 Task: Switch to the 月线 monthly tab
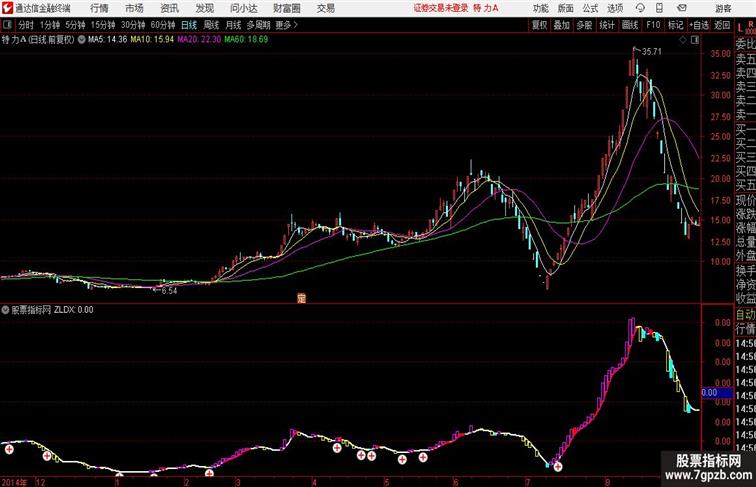click(233, 25)
